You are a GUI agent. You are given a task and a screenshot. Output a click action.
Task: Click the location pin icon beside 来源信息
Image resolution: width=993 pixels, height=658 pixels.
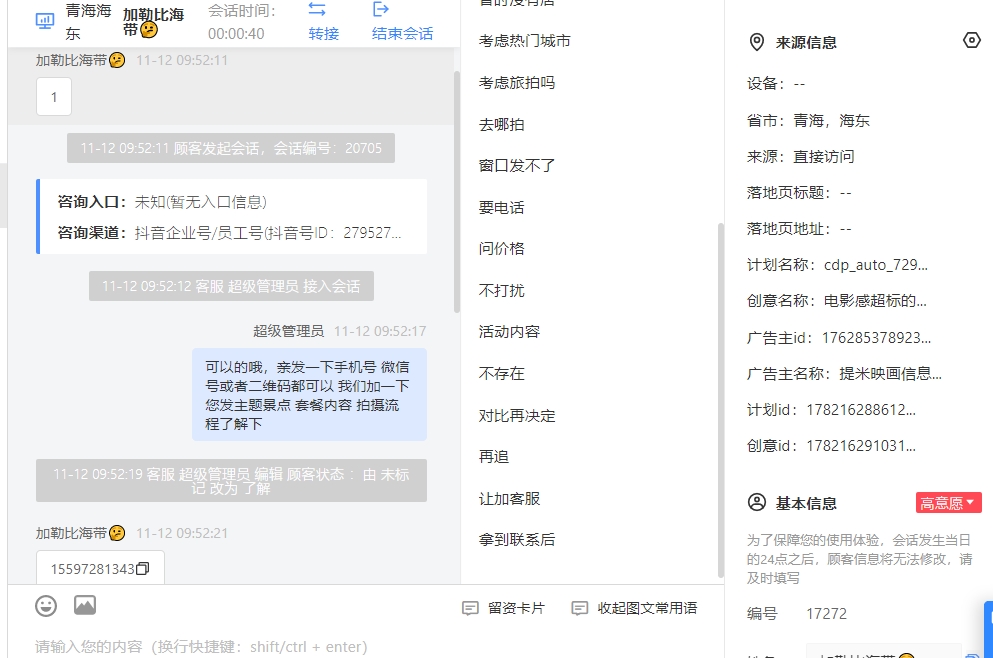pos(757,42)
